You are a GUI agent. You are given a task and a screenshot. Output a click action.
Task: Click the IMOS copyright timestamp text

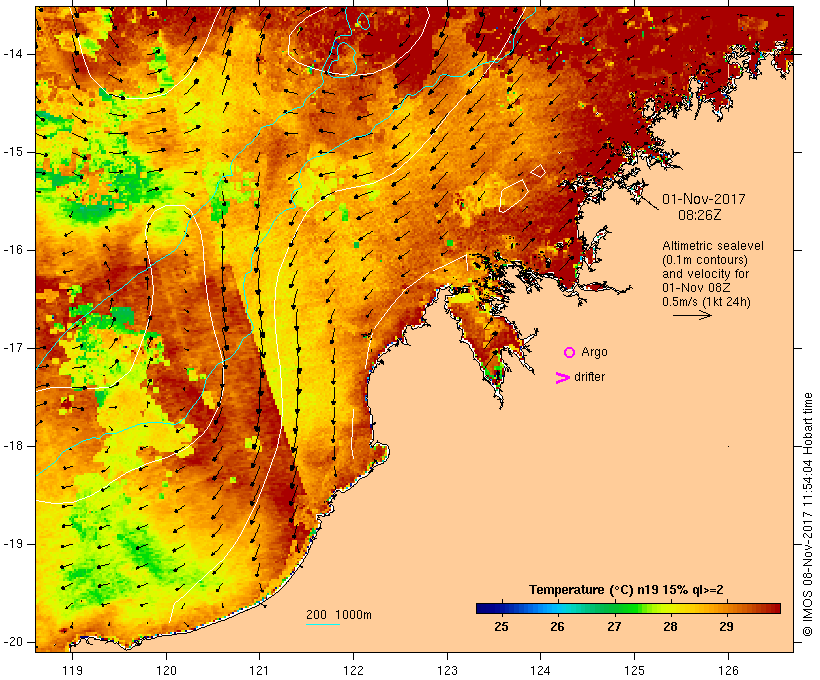808,515
